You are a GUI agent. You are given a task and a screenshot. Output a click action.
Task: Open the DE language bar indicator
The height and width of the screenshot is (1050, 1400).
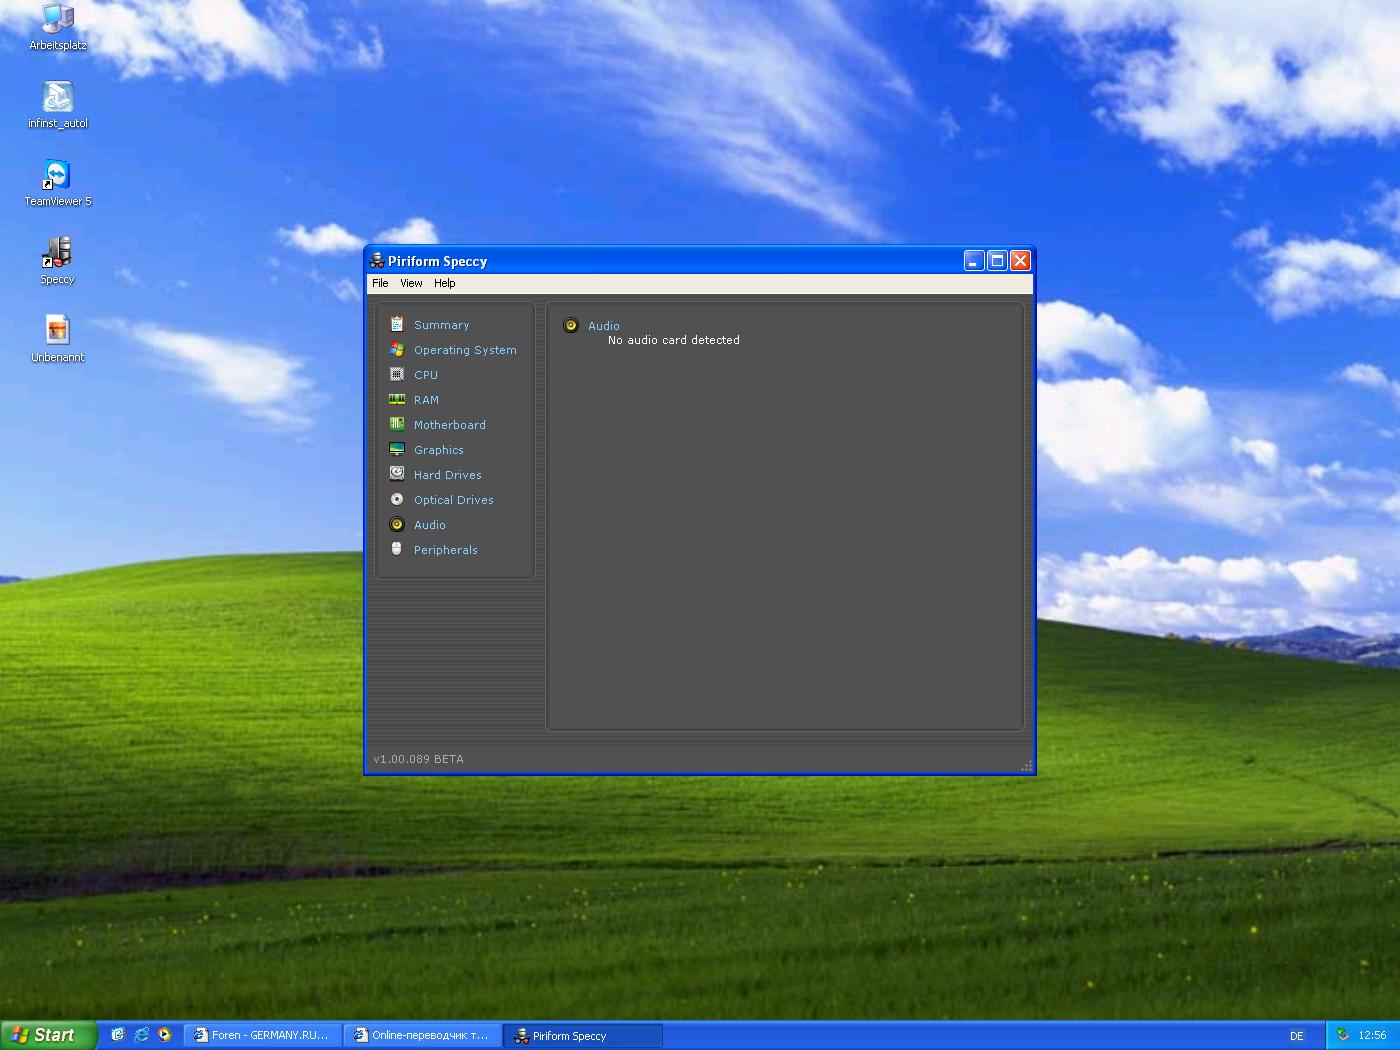(1297, 1036)
